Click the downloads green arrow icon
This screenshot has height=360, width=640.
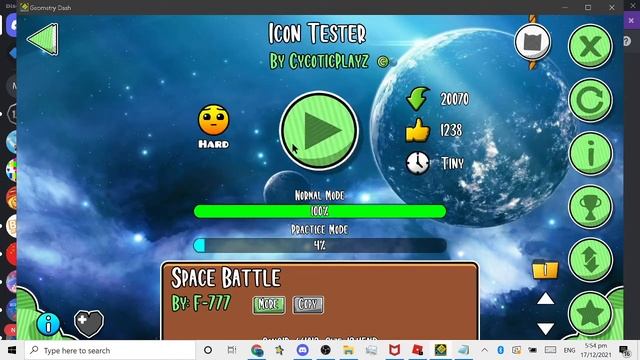(418, 98)
